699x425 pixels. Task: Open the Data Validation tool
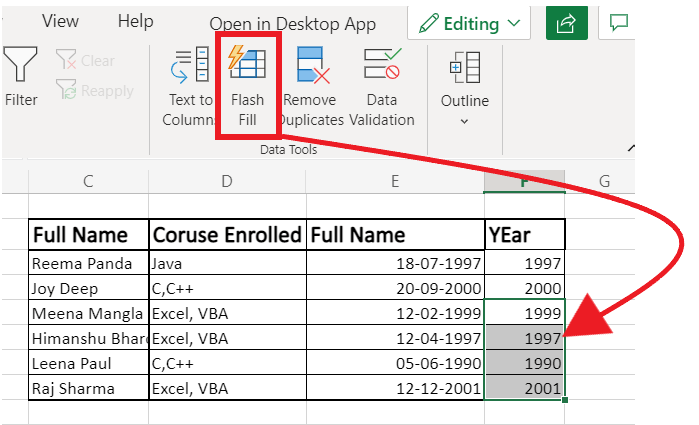click(381, 66)
